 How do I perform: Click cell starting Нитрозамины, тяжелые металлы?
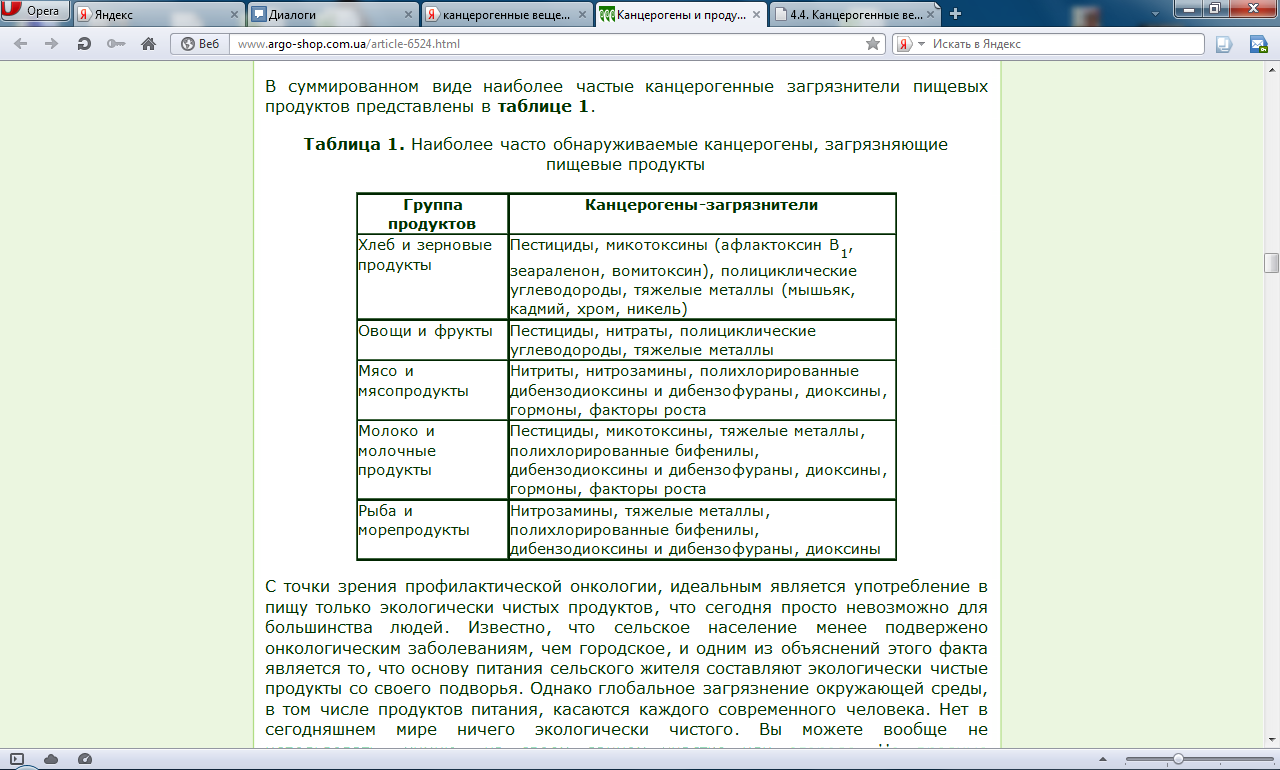point(702,530)
